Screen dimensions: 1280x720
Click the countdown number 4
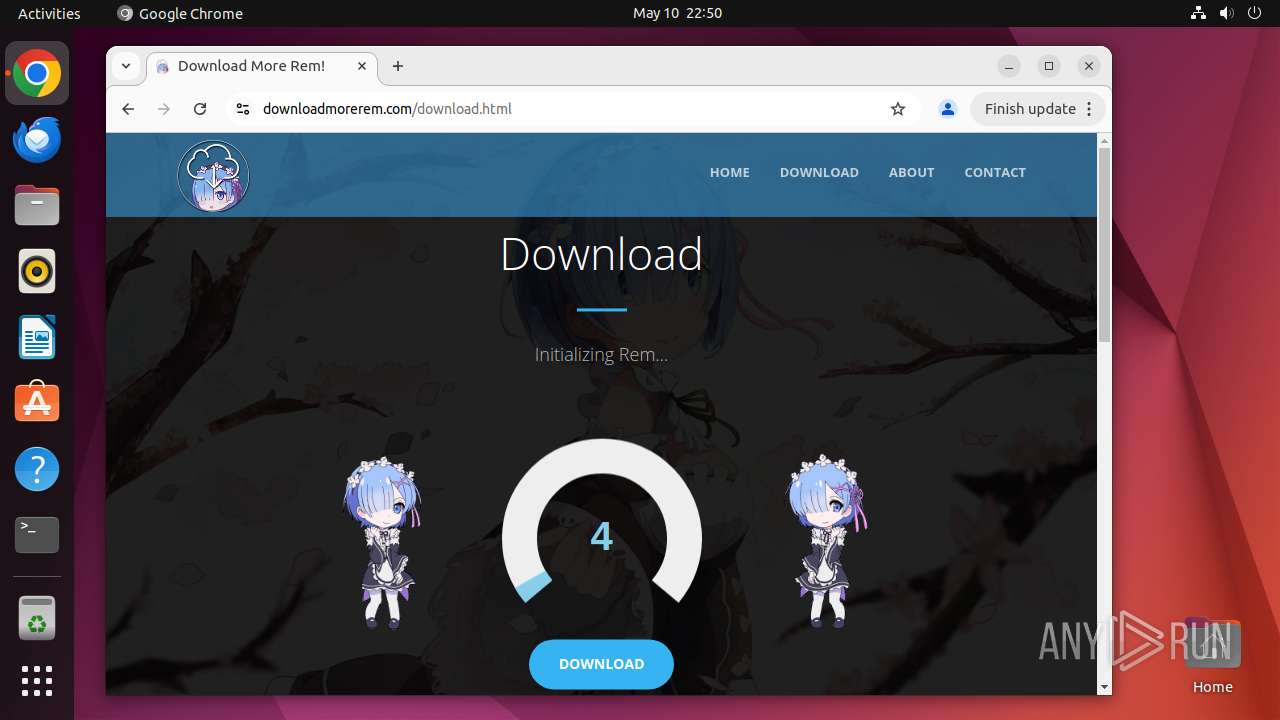pyautogui.click(x=601, y=537)
